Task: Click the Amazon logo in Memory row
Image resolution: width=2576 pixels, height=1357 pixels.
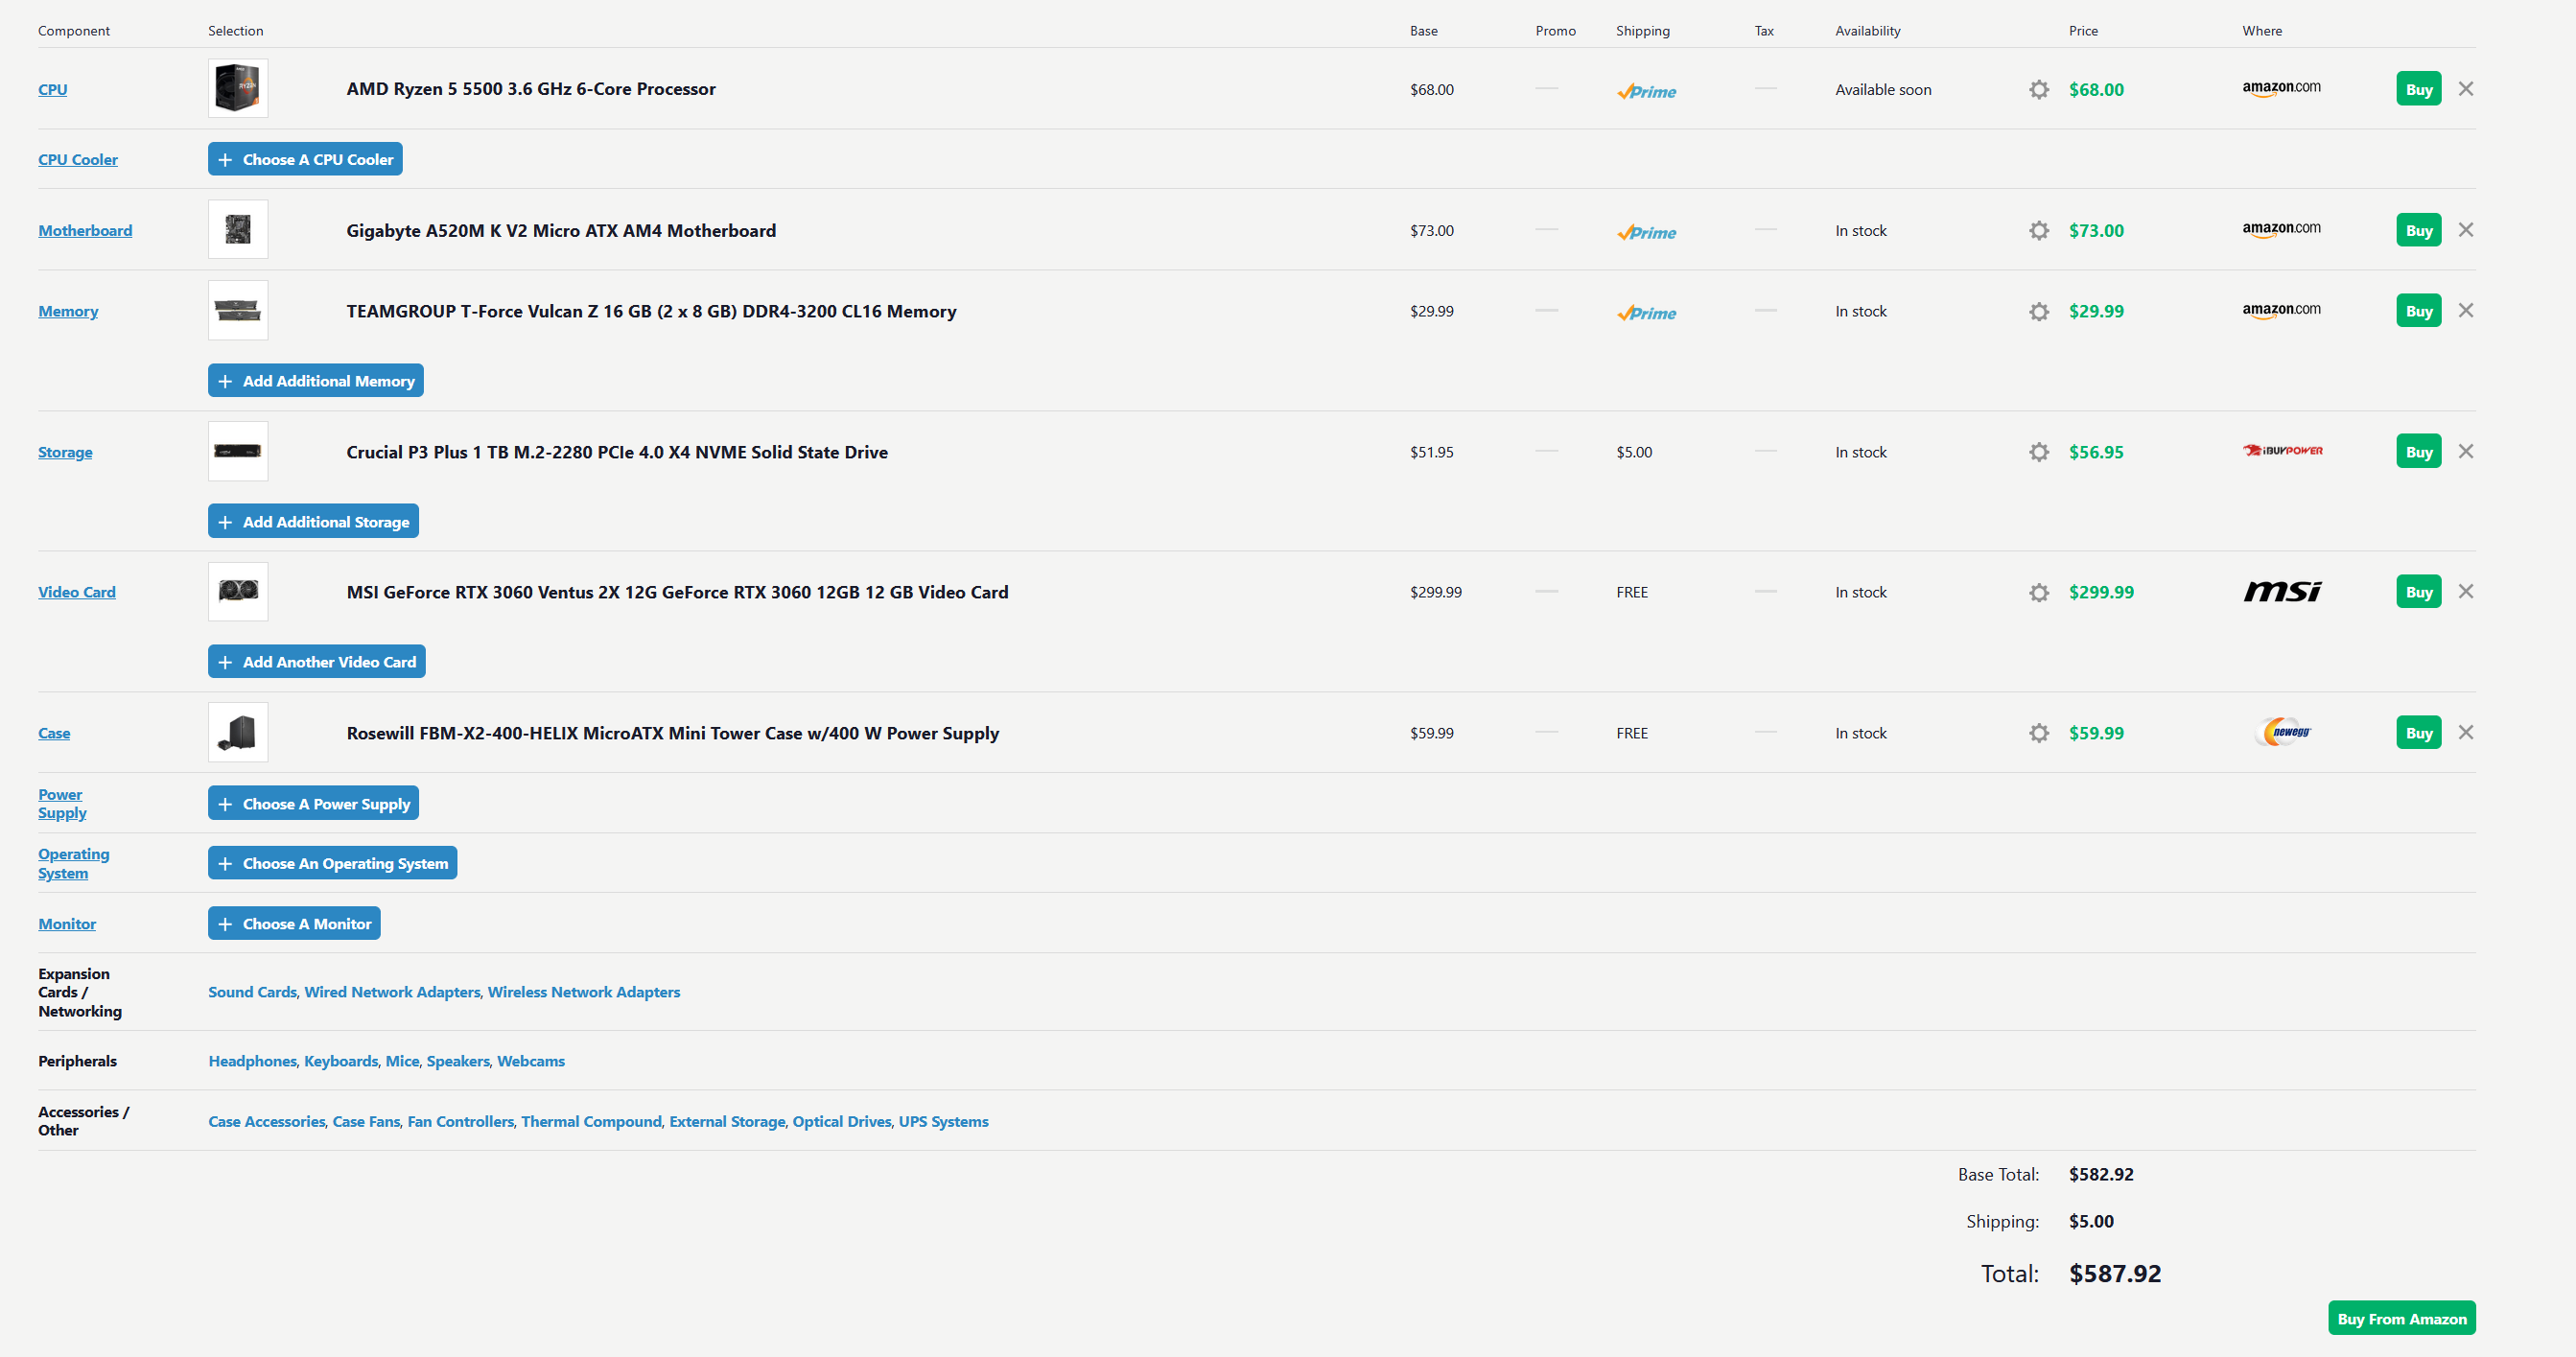Action: (x=2281, y=310)
